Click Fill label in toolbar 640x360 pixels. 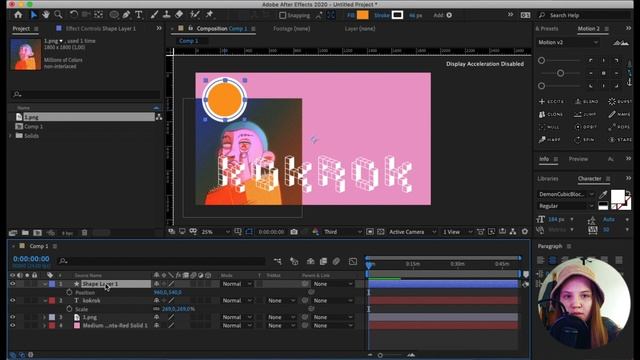pos(351,16)
